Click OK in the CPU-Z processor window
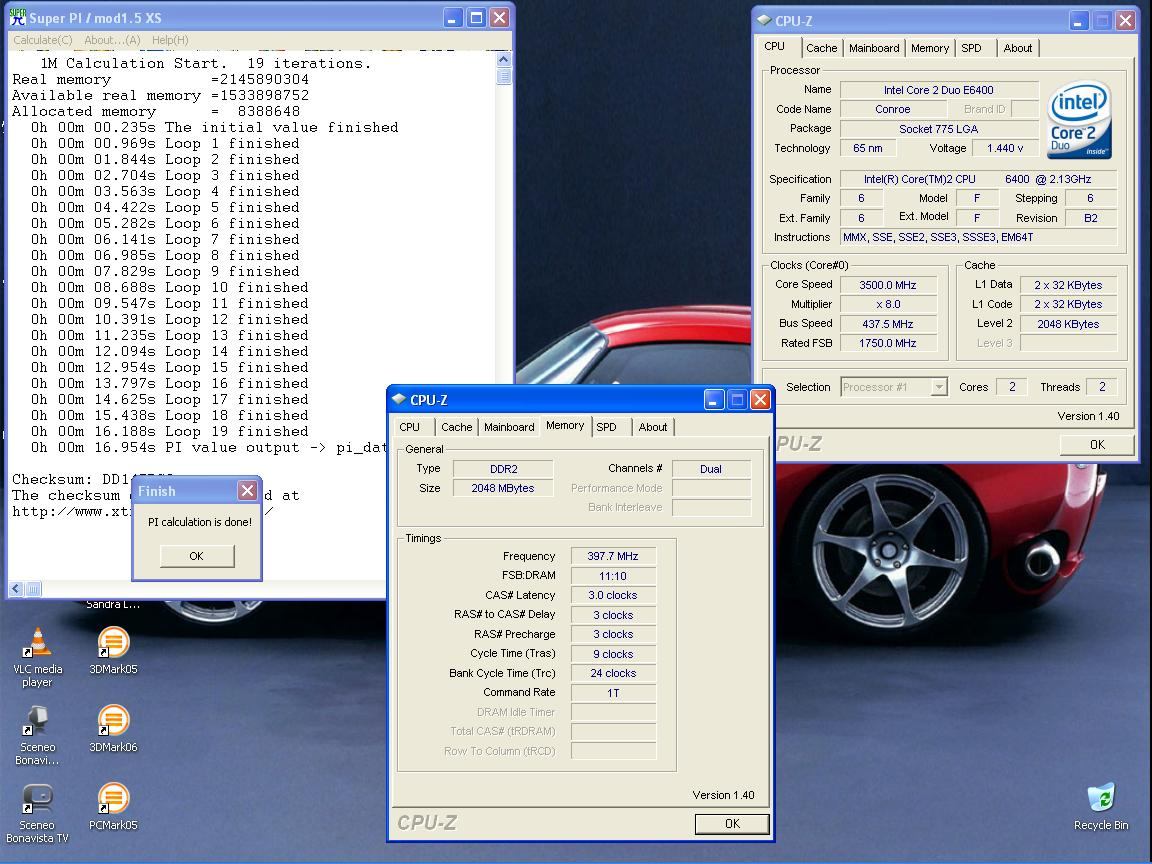1152x864 pixels. (1097, 444)
